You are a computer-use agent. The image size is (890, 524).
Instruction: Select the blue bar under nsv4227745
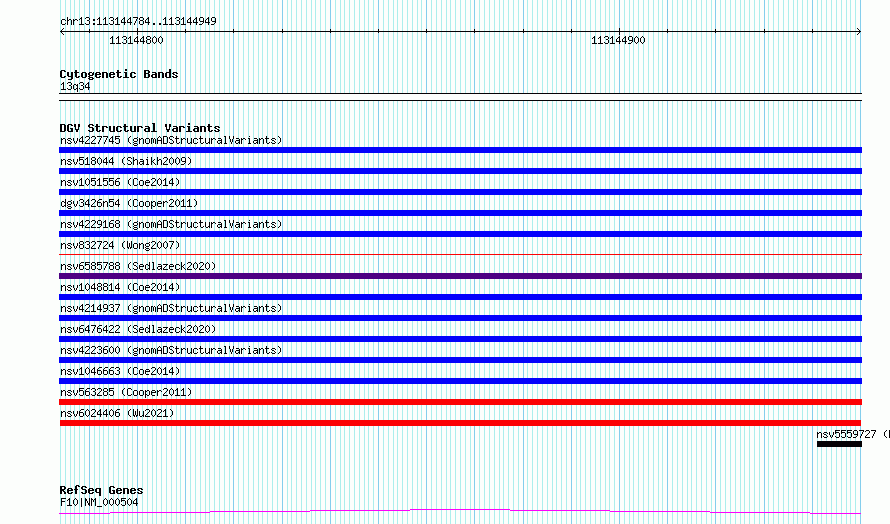click(460, 150)
